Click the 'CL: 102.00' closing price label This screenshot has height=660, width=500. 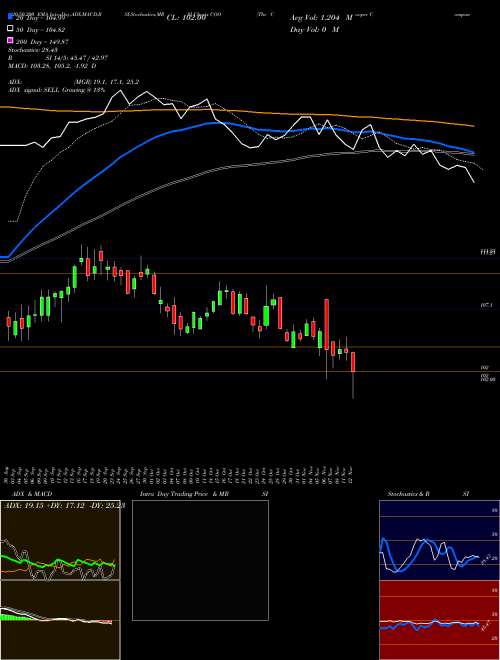[186, 18]
